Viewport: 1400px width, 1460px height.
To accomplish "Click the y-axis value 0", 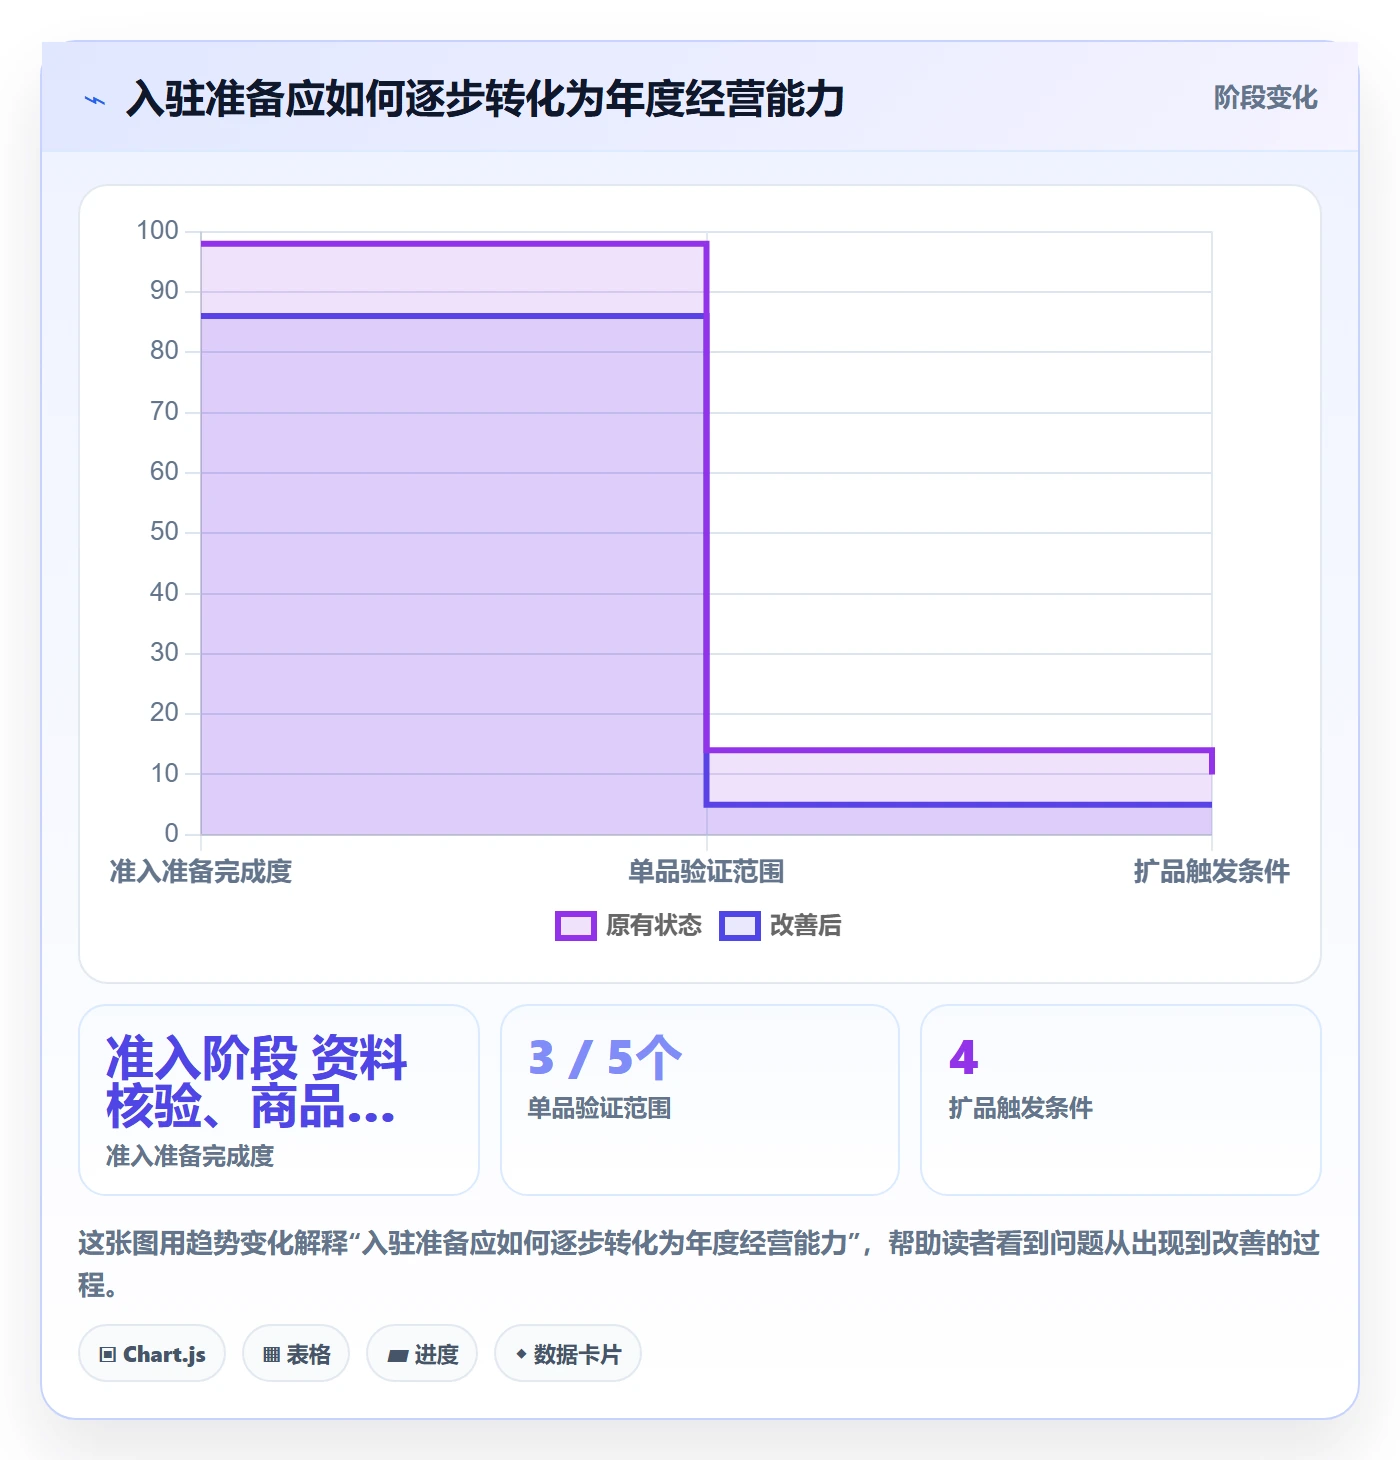I will (x=172, y=833).
